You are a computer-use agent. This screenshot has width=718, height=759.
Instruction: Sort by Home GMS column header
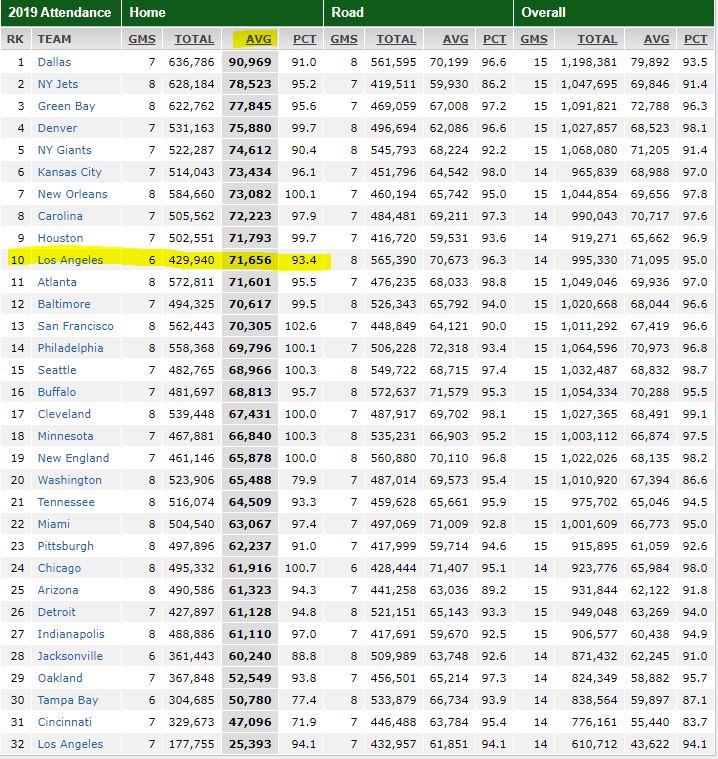pos(142,39)
